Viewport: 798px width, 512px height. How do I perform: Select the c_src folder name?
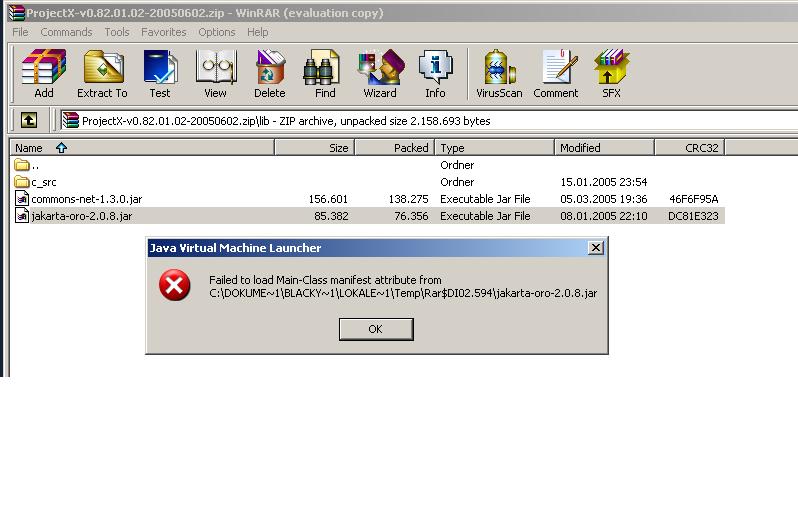44,182
